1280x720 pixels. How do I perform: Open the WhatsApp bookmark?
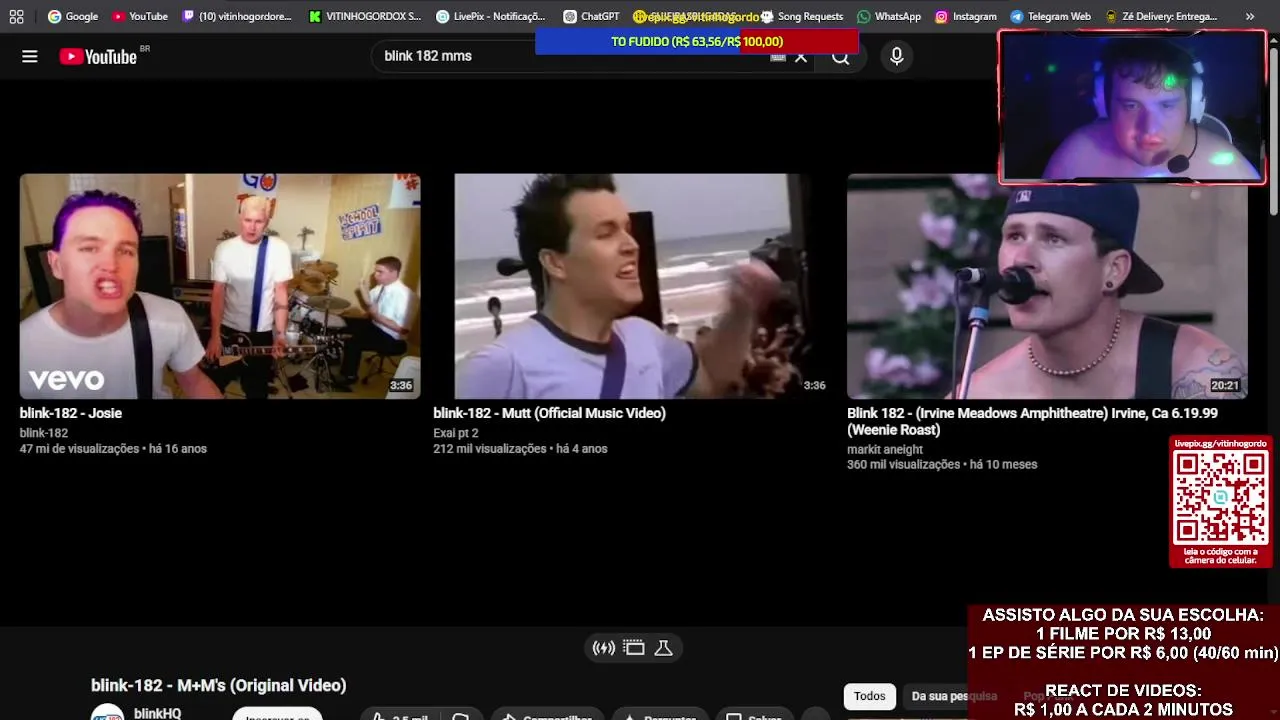tap(888, 16)
